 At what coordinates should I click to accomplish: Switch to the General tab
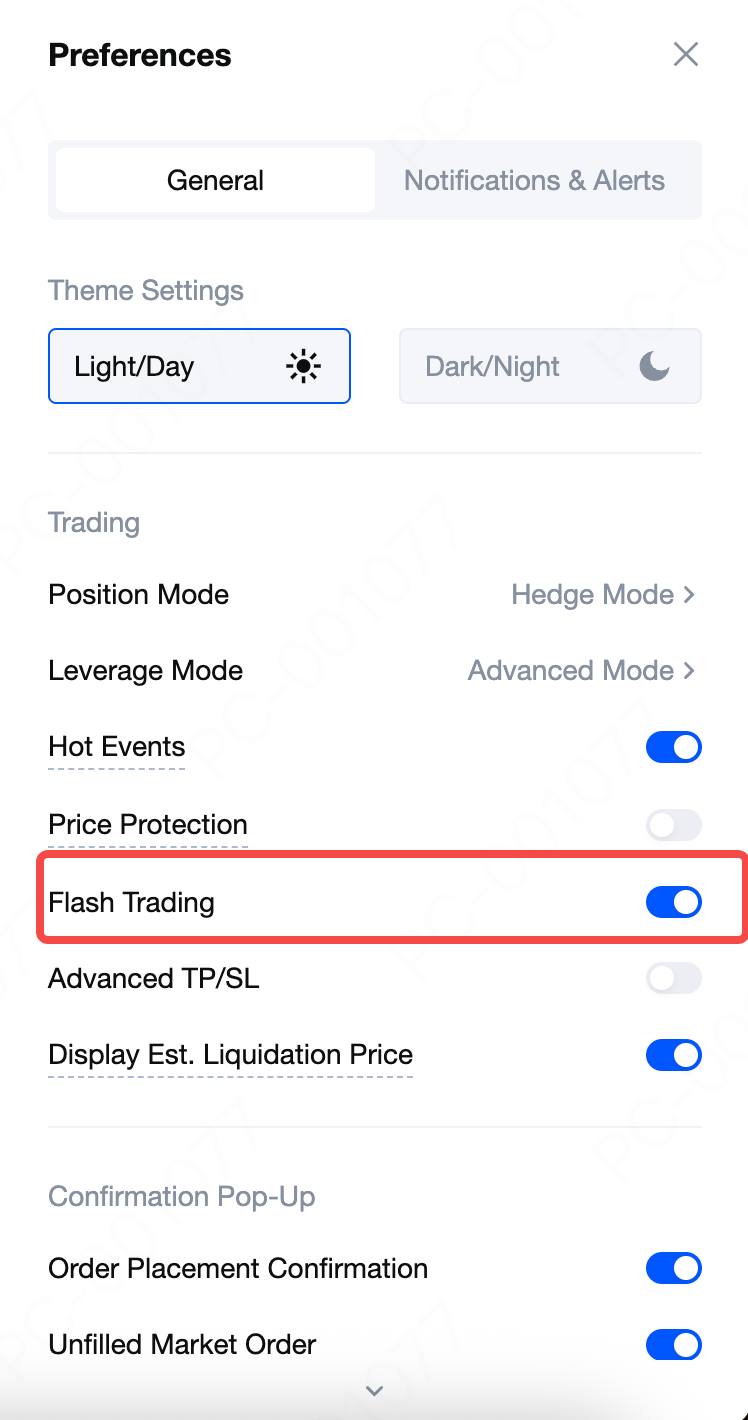pyautogui.click(x=215, y=181)
